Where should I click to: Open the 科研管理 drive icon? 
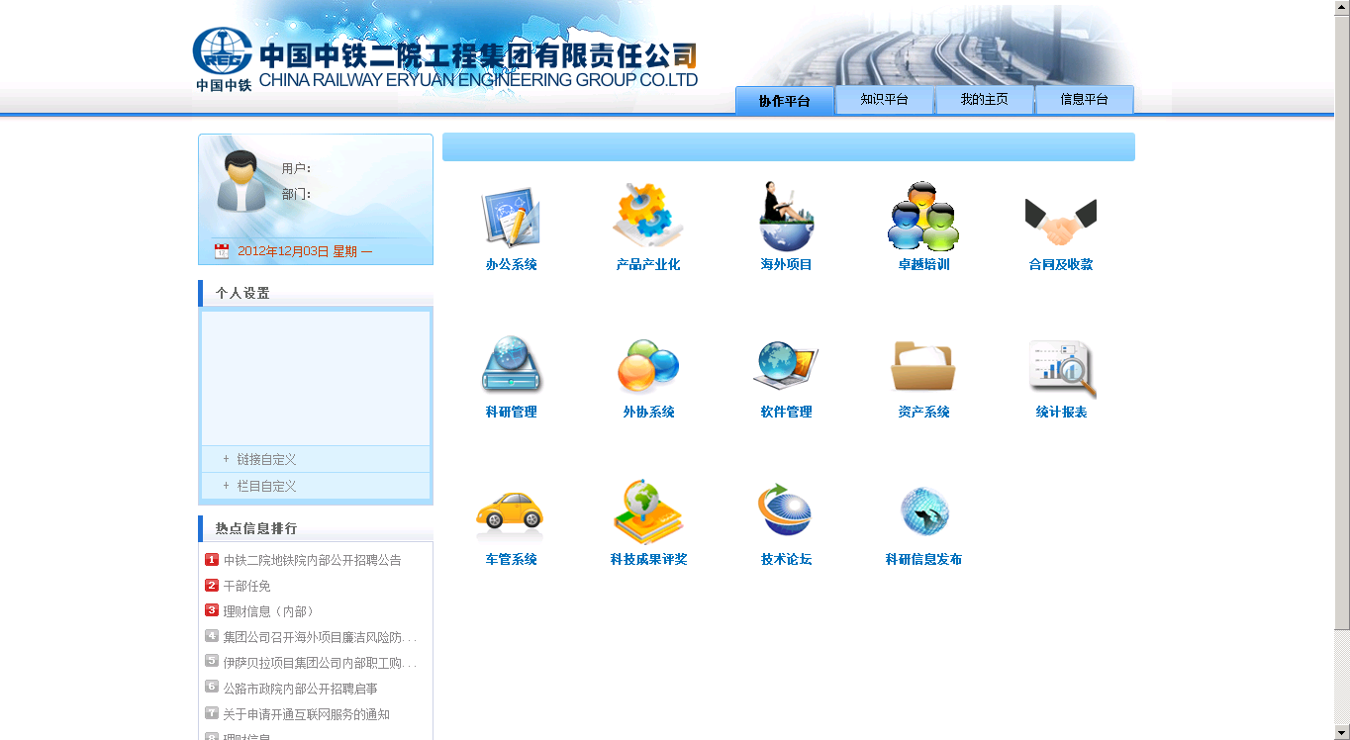pos(511,366)
